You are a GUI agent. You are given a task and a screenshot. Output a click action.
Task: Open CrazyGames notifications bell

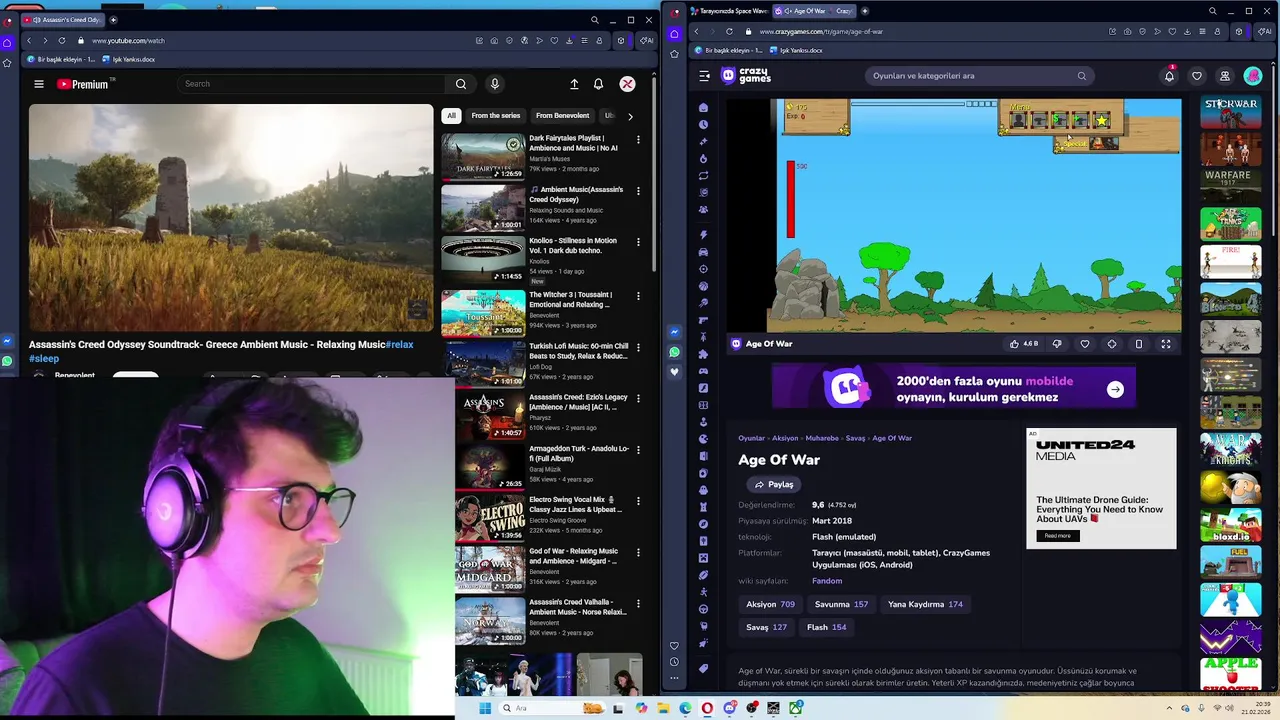[x=1169, y=76]
